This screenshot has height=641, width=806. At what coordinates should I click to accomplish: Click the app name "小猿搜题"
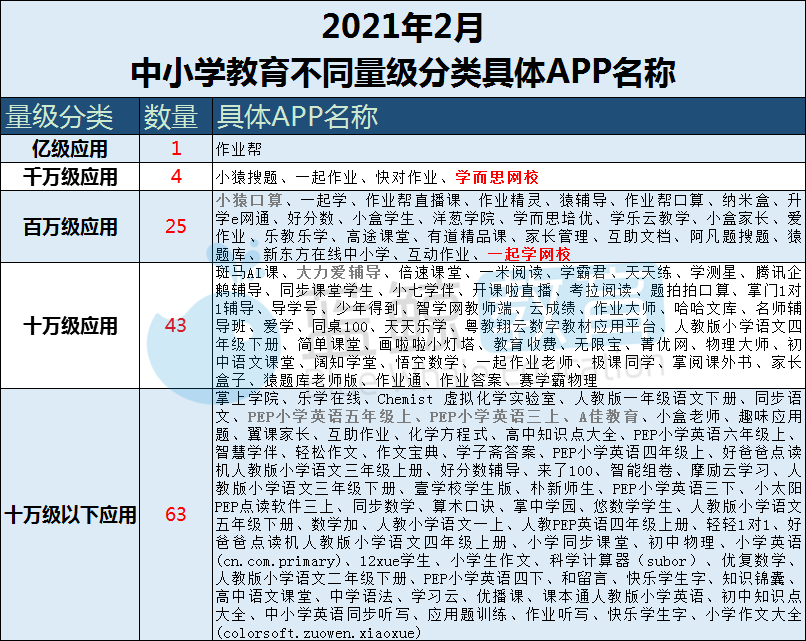tap(247, 177)
